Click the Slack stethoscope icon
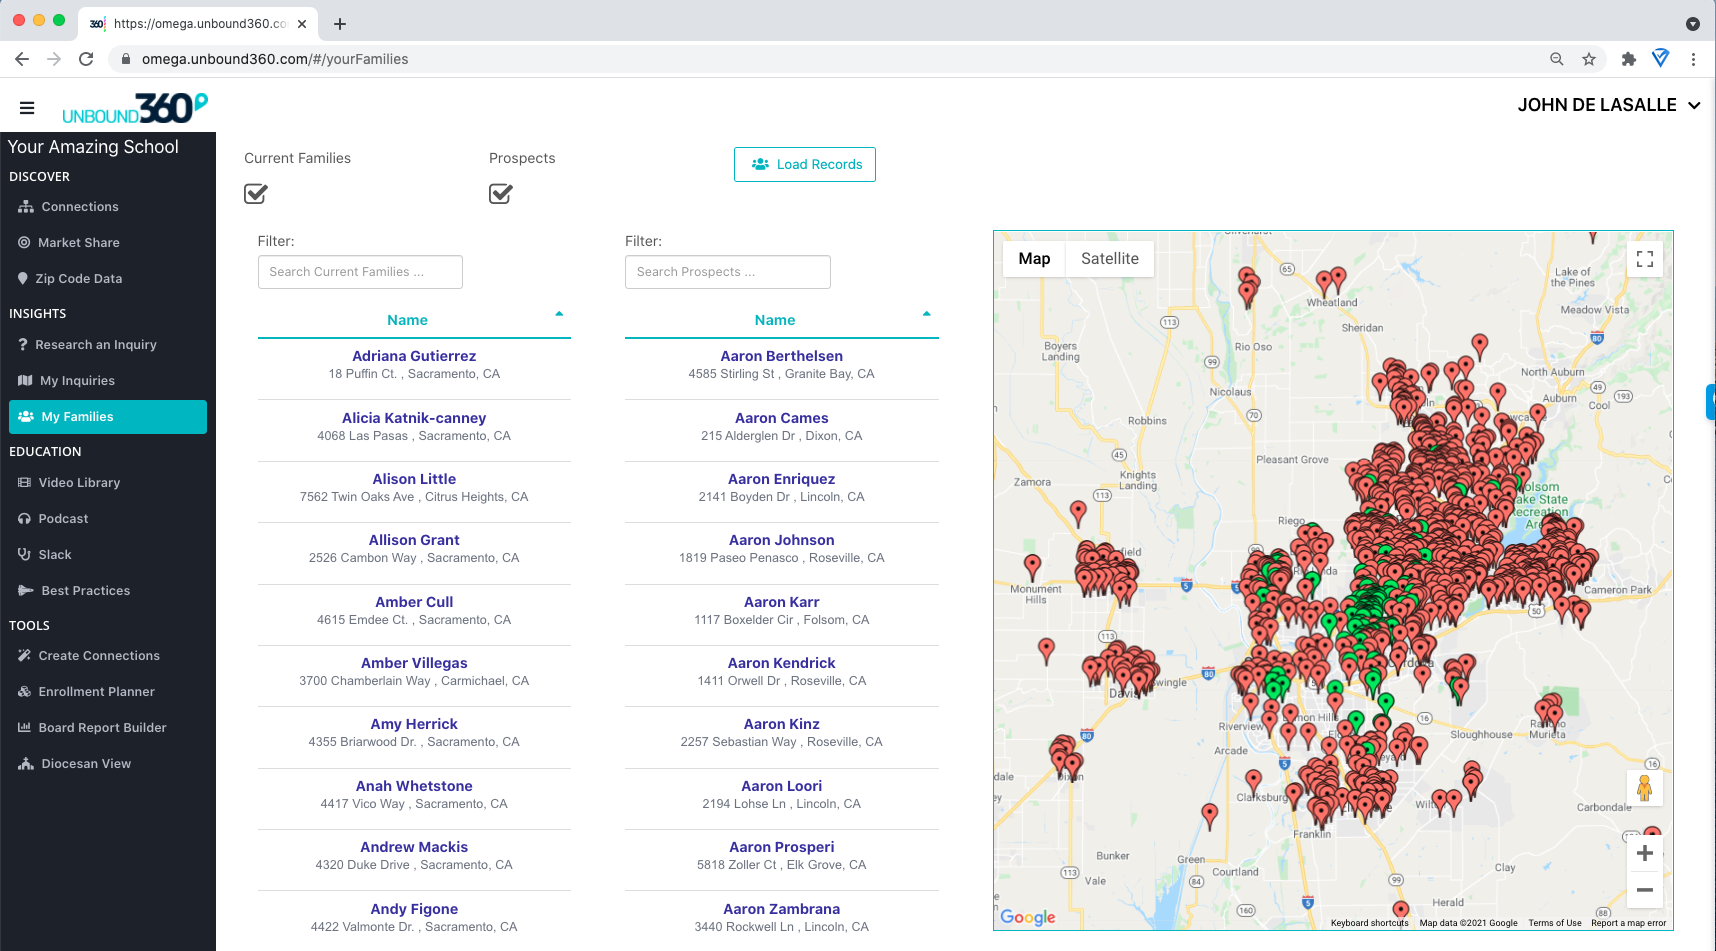The height and width of the screenshot is (951, 1716). (24, 555)
